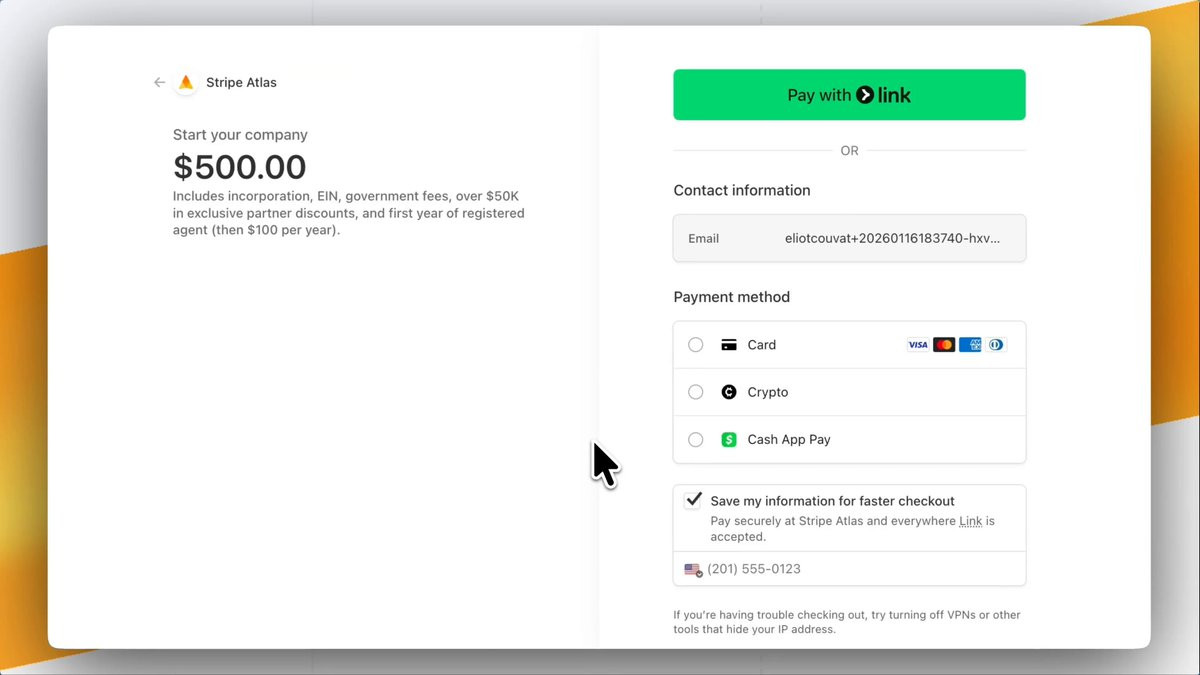Click the black card icon

click(x=729, y=345)
